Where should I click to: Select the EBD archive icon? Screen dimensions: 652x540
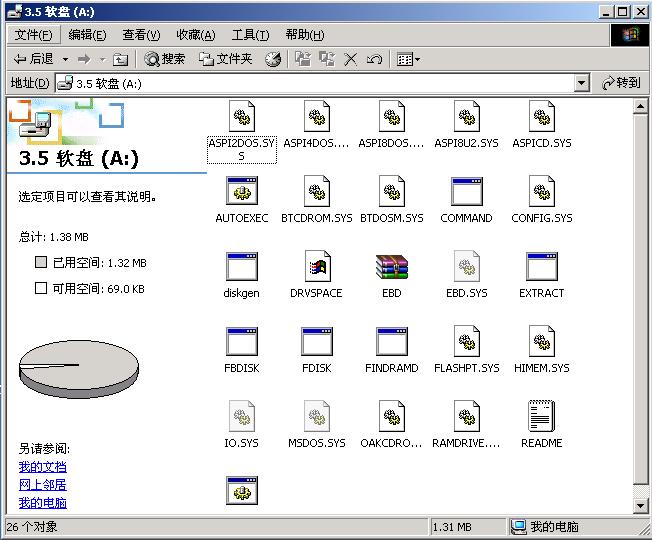[392, 266]
